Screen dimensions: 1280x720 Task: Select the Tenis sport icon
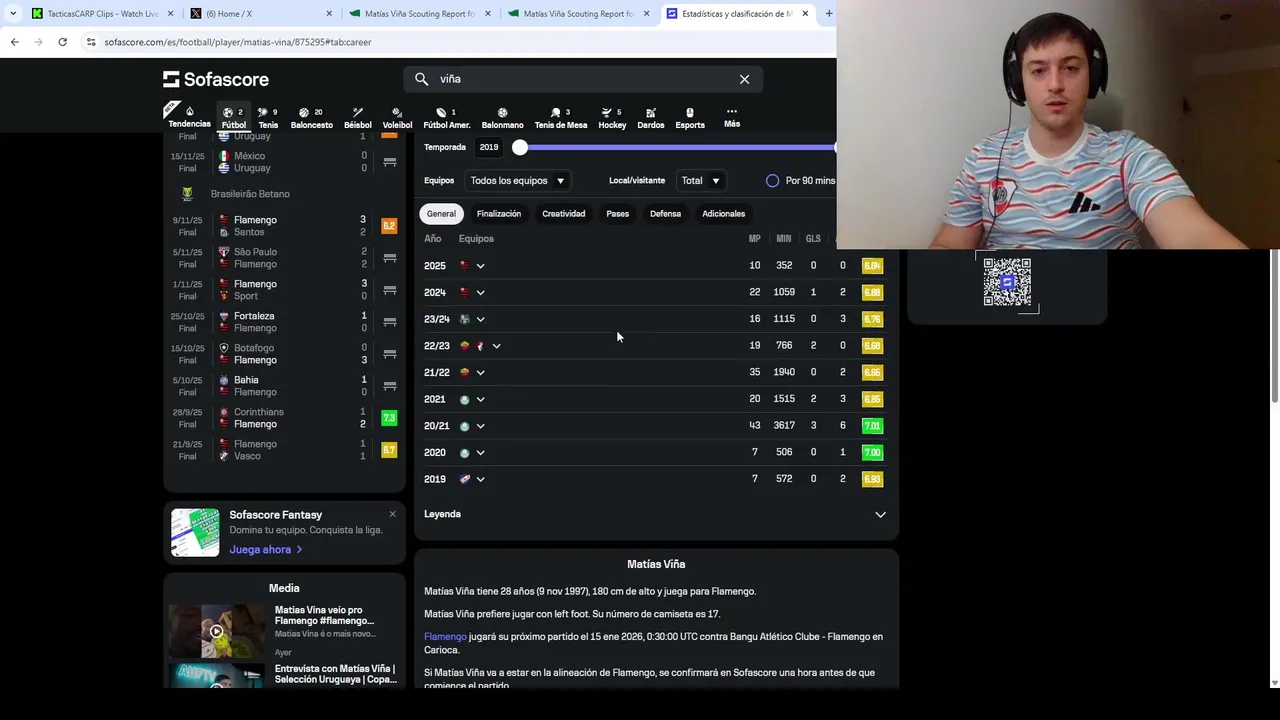[x=268, y=118]
